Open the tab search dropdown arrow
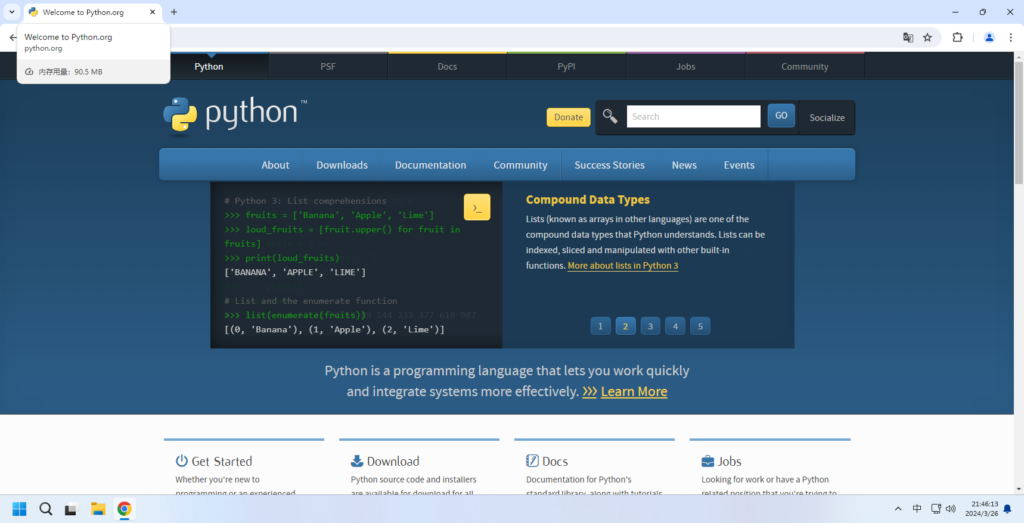 click(12, 12)
